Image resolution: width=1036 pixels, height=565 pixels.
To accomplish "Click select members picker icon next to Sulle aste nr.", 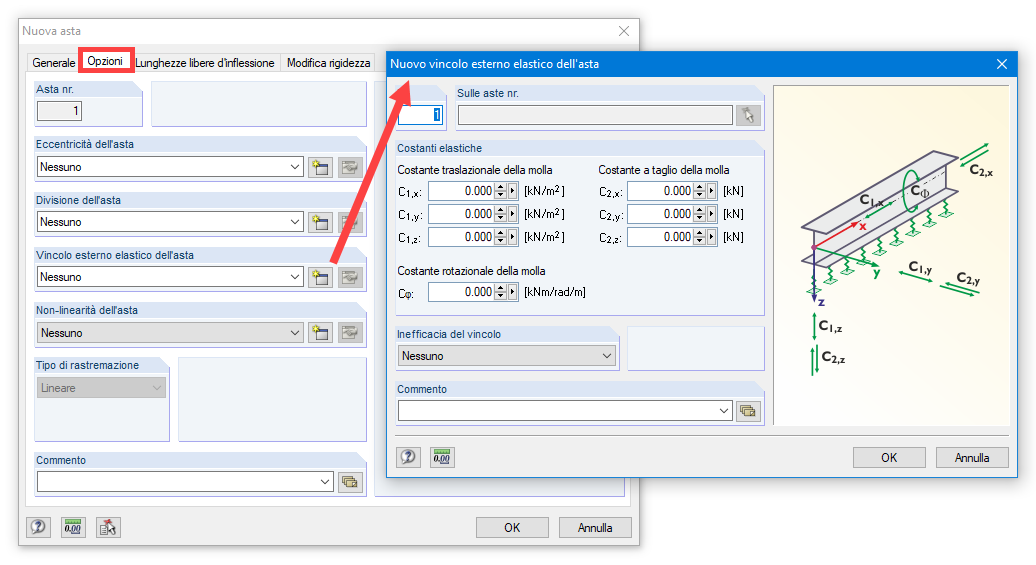I will (x=748, y=115).
